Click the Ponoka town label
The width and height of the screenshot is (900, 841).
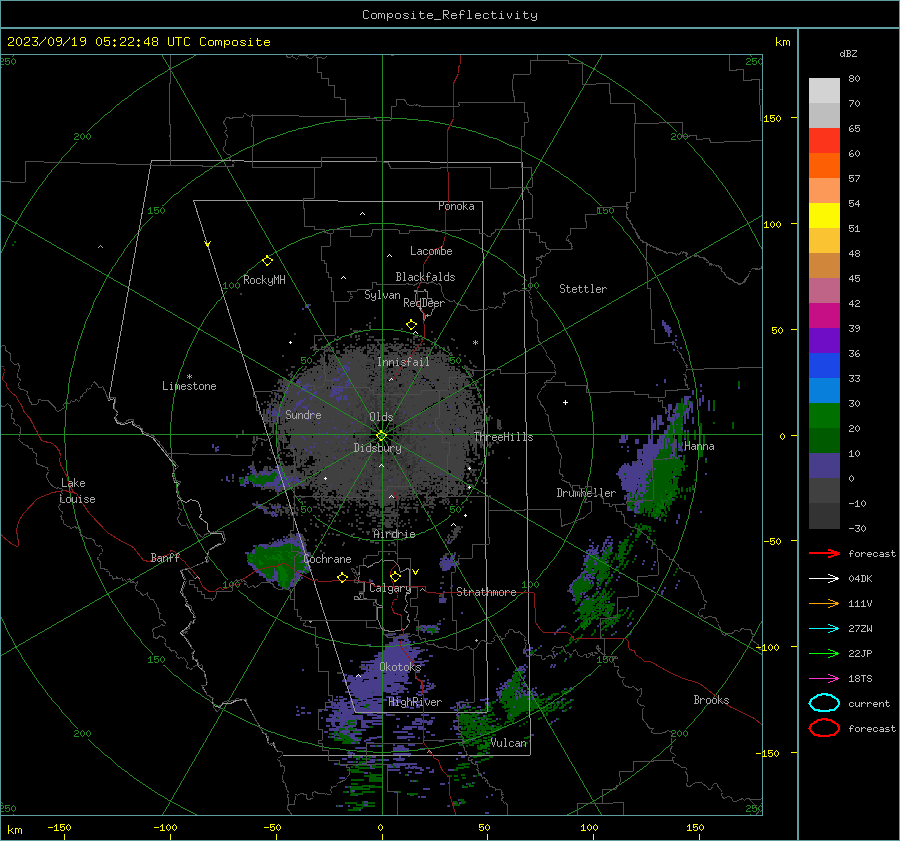point(456,206)
